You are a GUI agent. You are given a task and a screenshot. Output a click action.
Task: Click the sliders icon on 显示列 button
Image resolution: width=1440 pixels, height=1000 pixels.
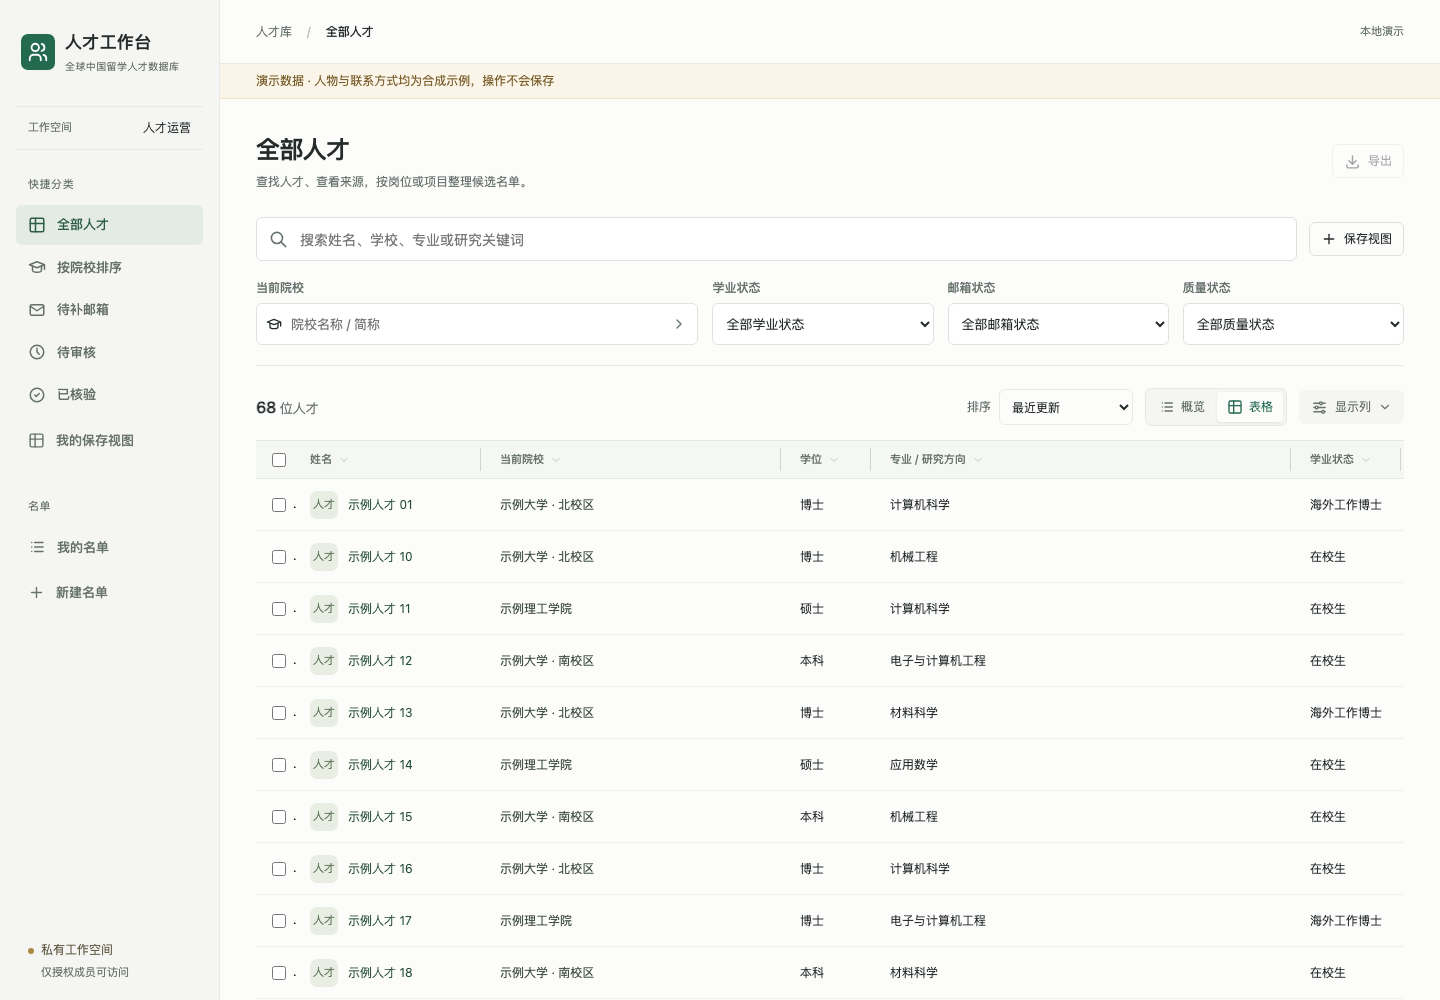click(x=1320, y=407)
